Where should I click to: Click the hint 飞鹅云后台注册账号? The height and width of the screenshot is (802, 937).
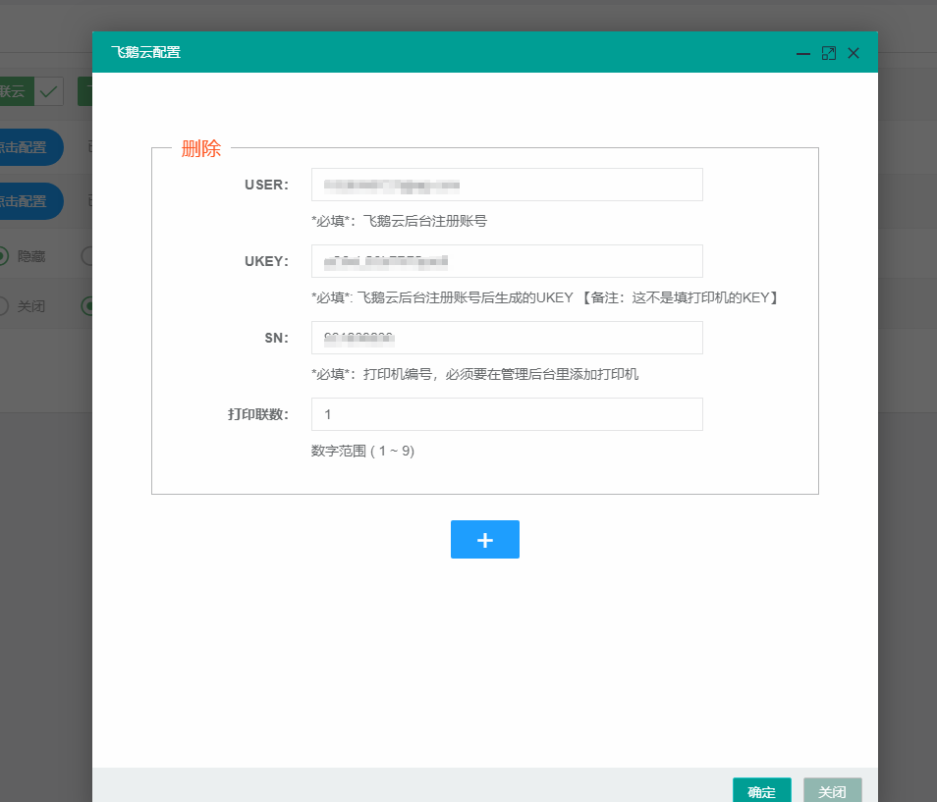[399, 221]
